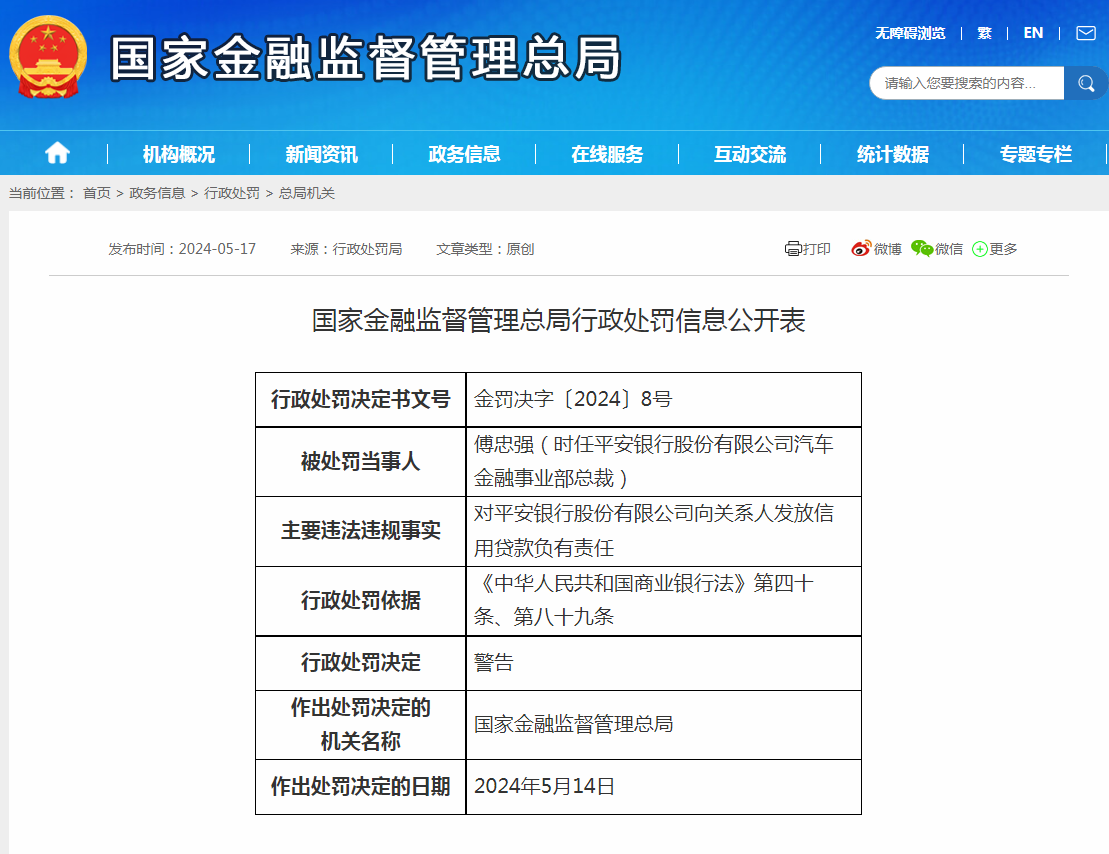Share via the Weibo icon

(861, 248)
